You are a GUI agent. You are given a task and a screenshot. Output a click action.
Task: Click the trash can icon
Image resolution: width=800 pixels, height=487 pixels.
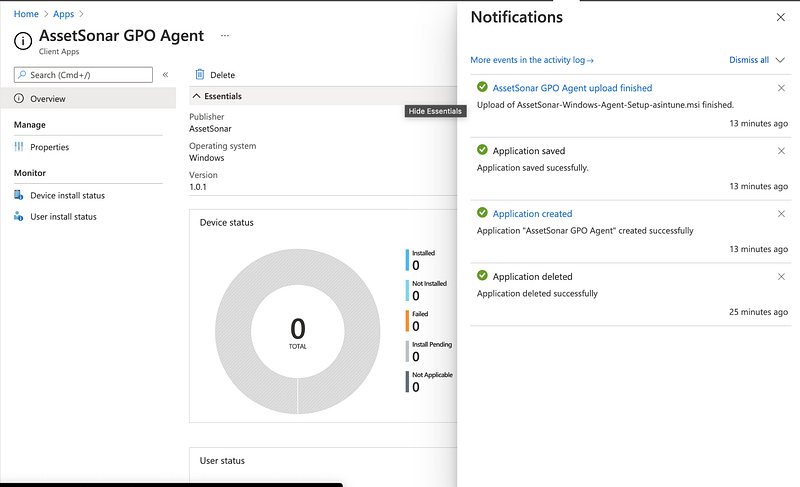199,74
